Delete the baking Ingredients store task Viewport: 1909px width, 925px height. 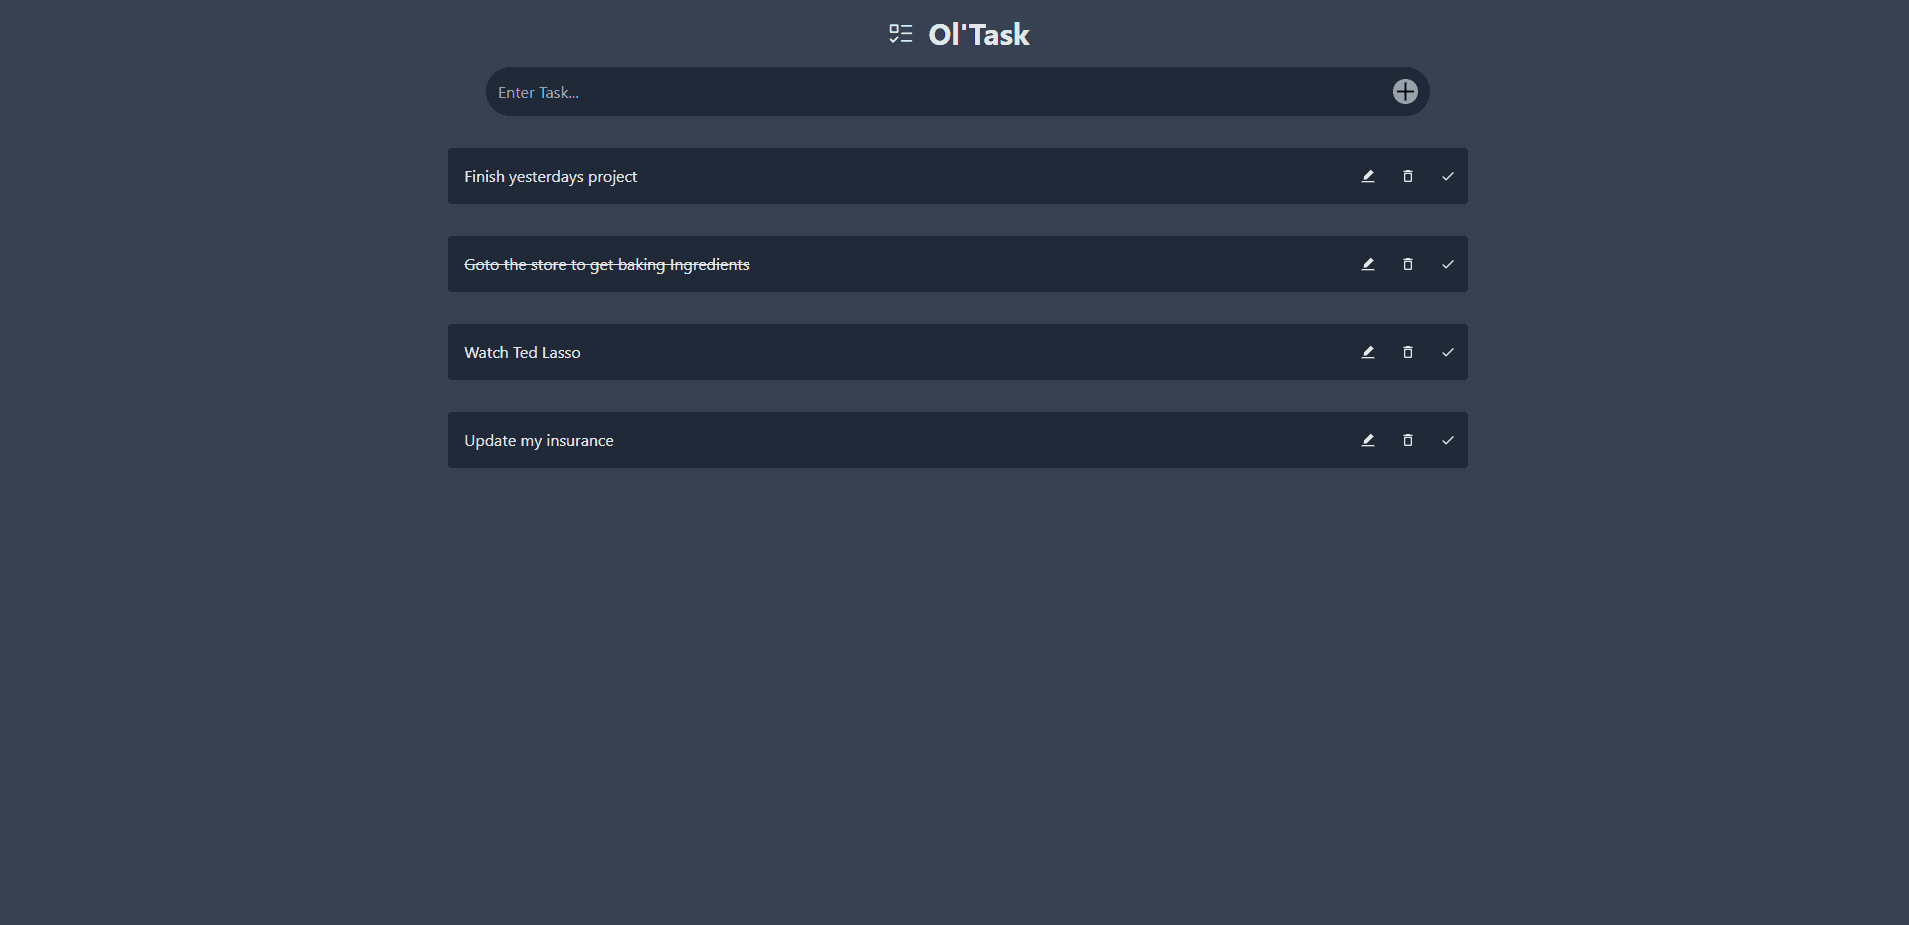(x=1408, y=264)
